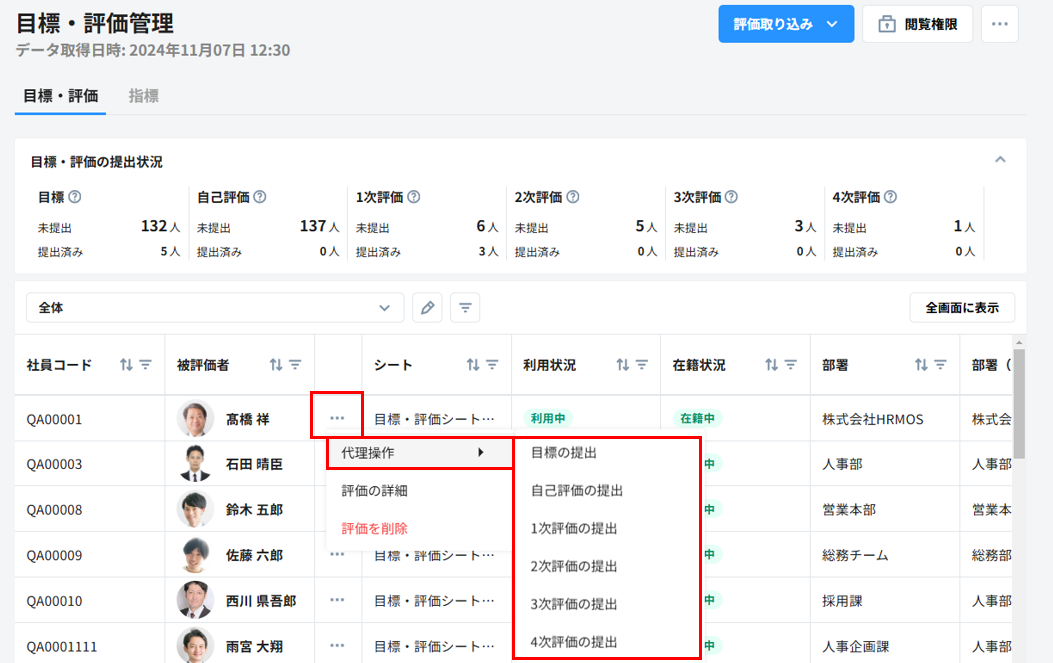Switch to the 指標 tab
Viewport: 1053px width, 663px height.
[143, 96]
